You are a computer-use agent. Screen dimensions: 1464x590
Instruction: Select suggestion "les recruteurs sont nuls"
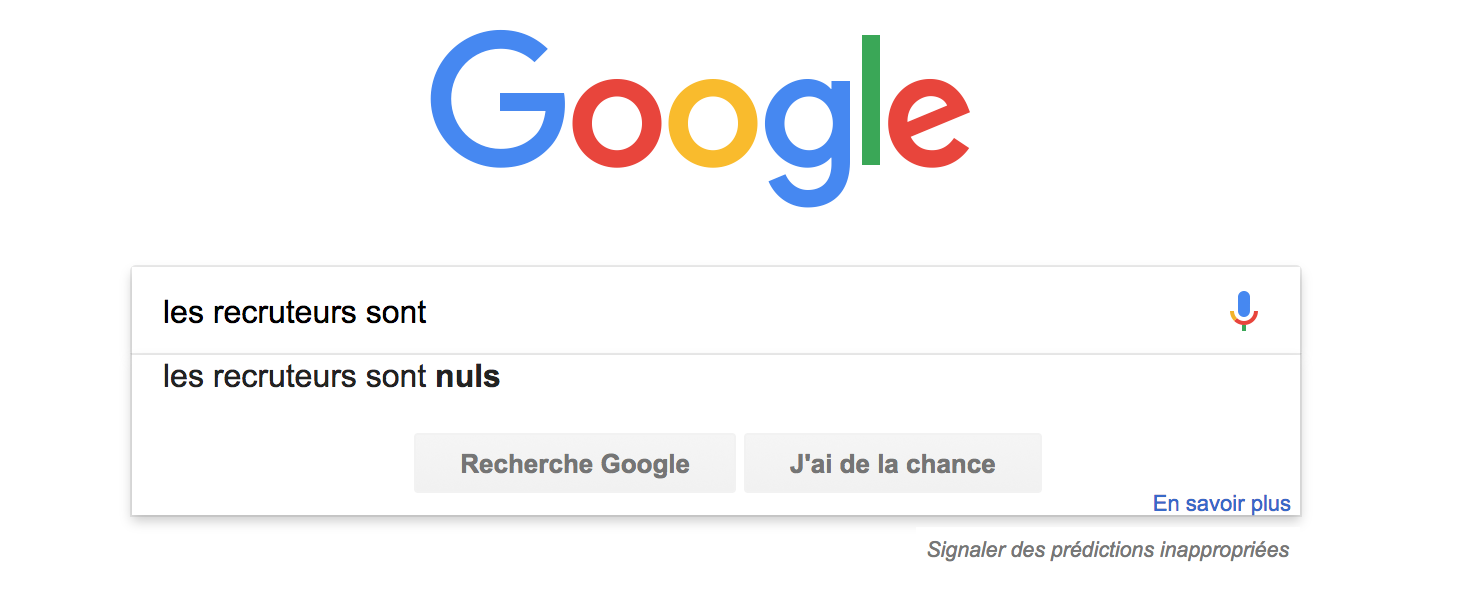point(715,377)
